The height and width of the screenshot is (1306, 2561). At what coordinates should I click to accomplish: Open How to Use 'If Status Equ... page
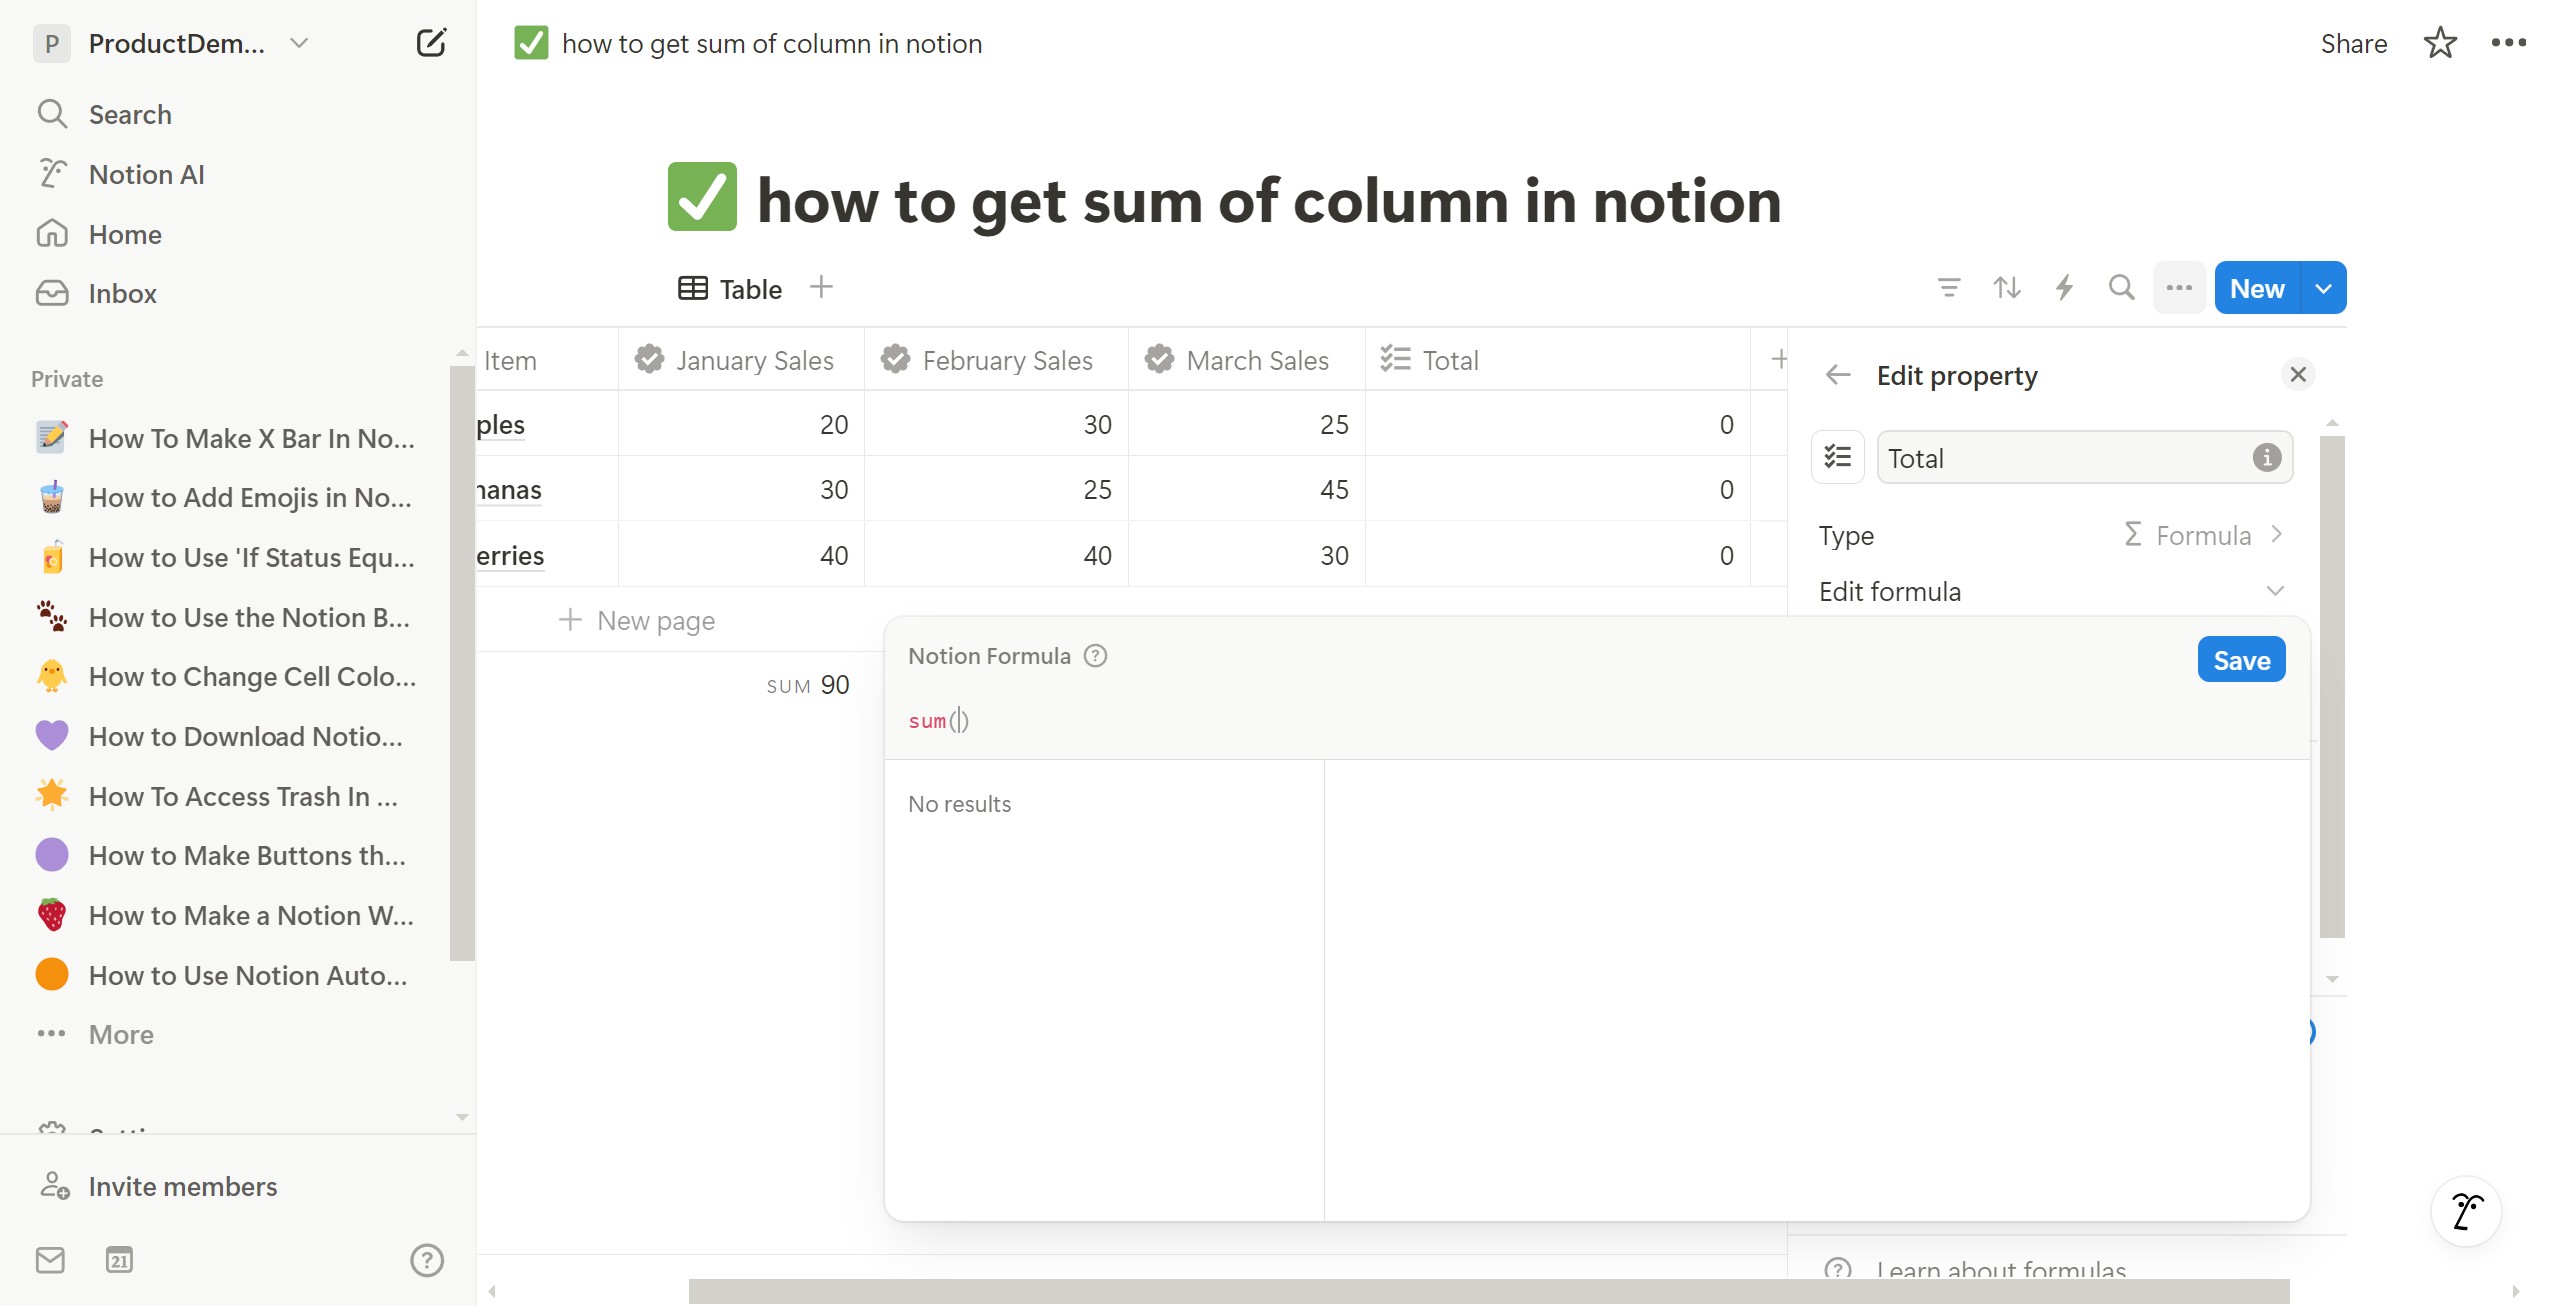click(x=251, y=557)
